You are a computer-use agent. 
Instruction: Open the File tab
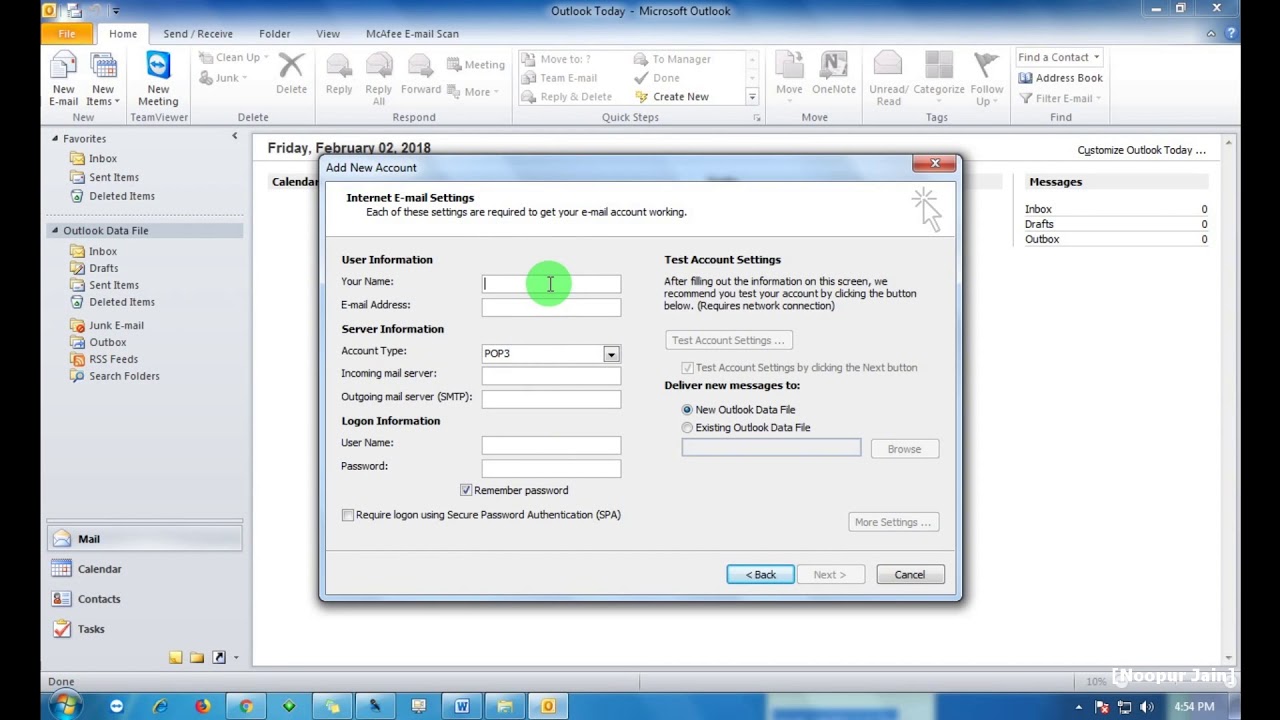66,33
